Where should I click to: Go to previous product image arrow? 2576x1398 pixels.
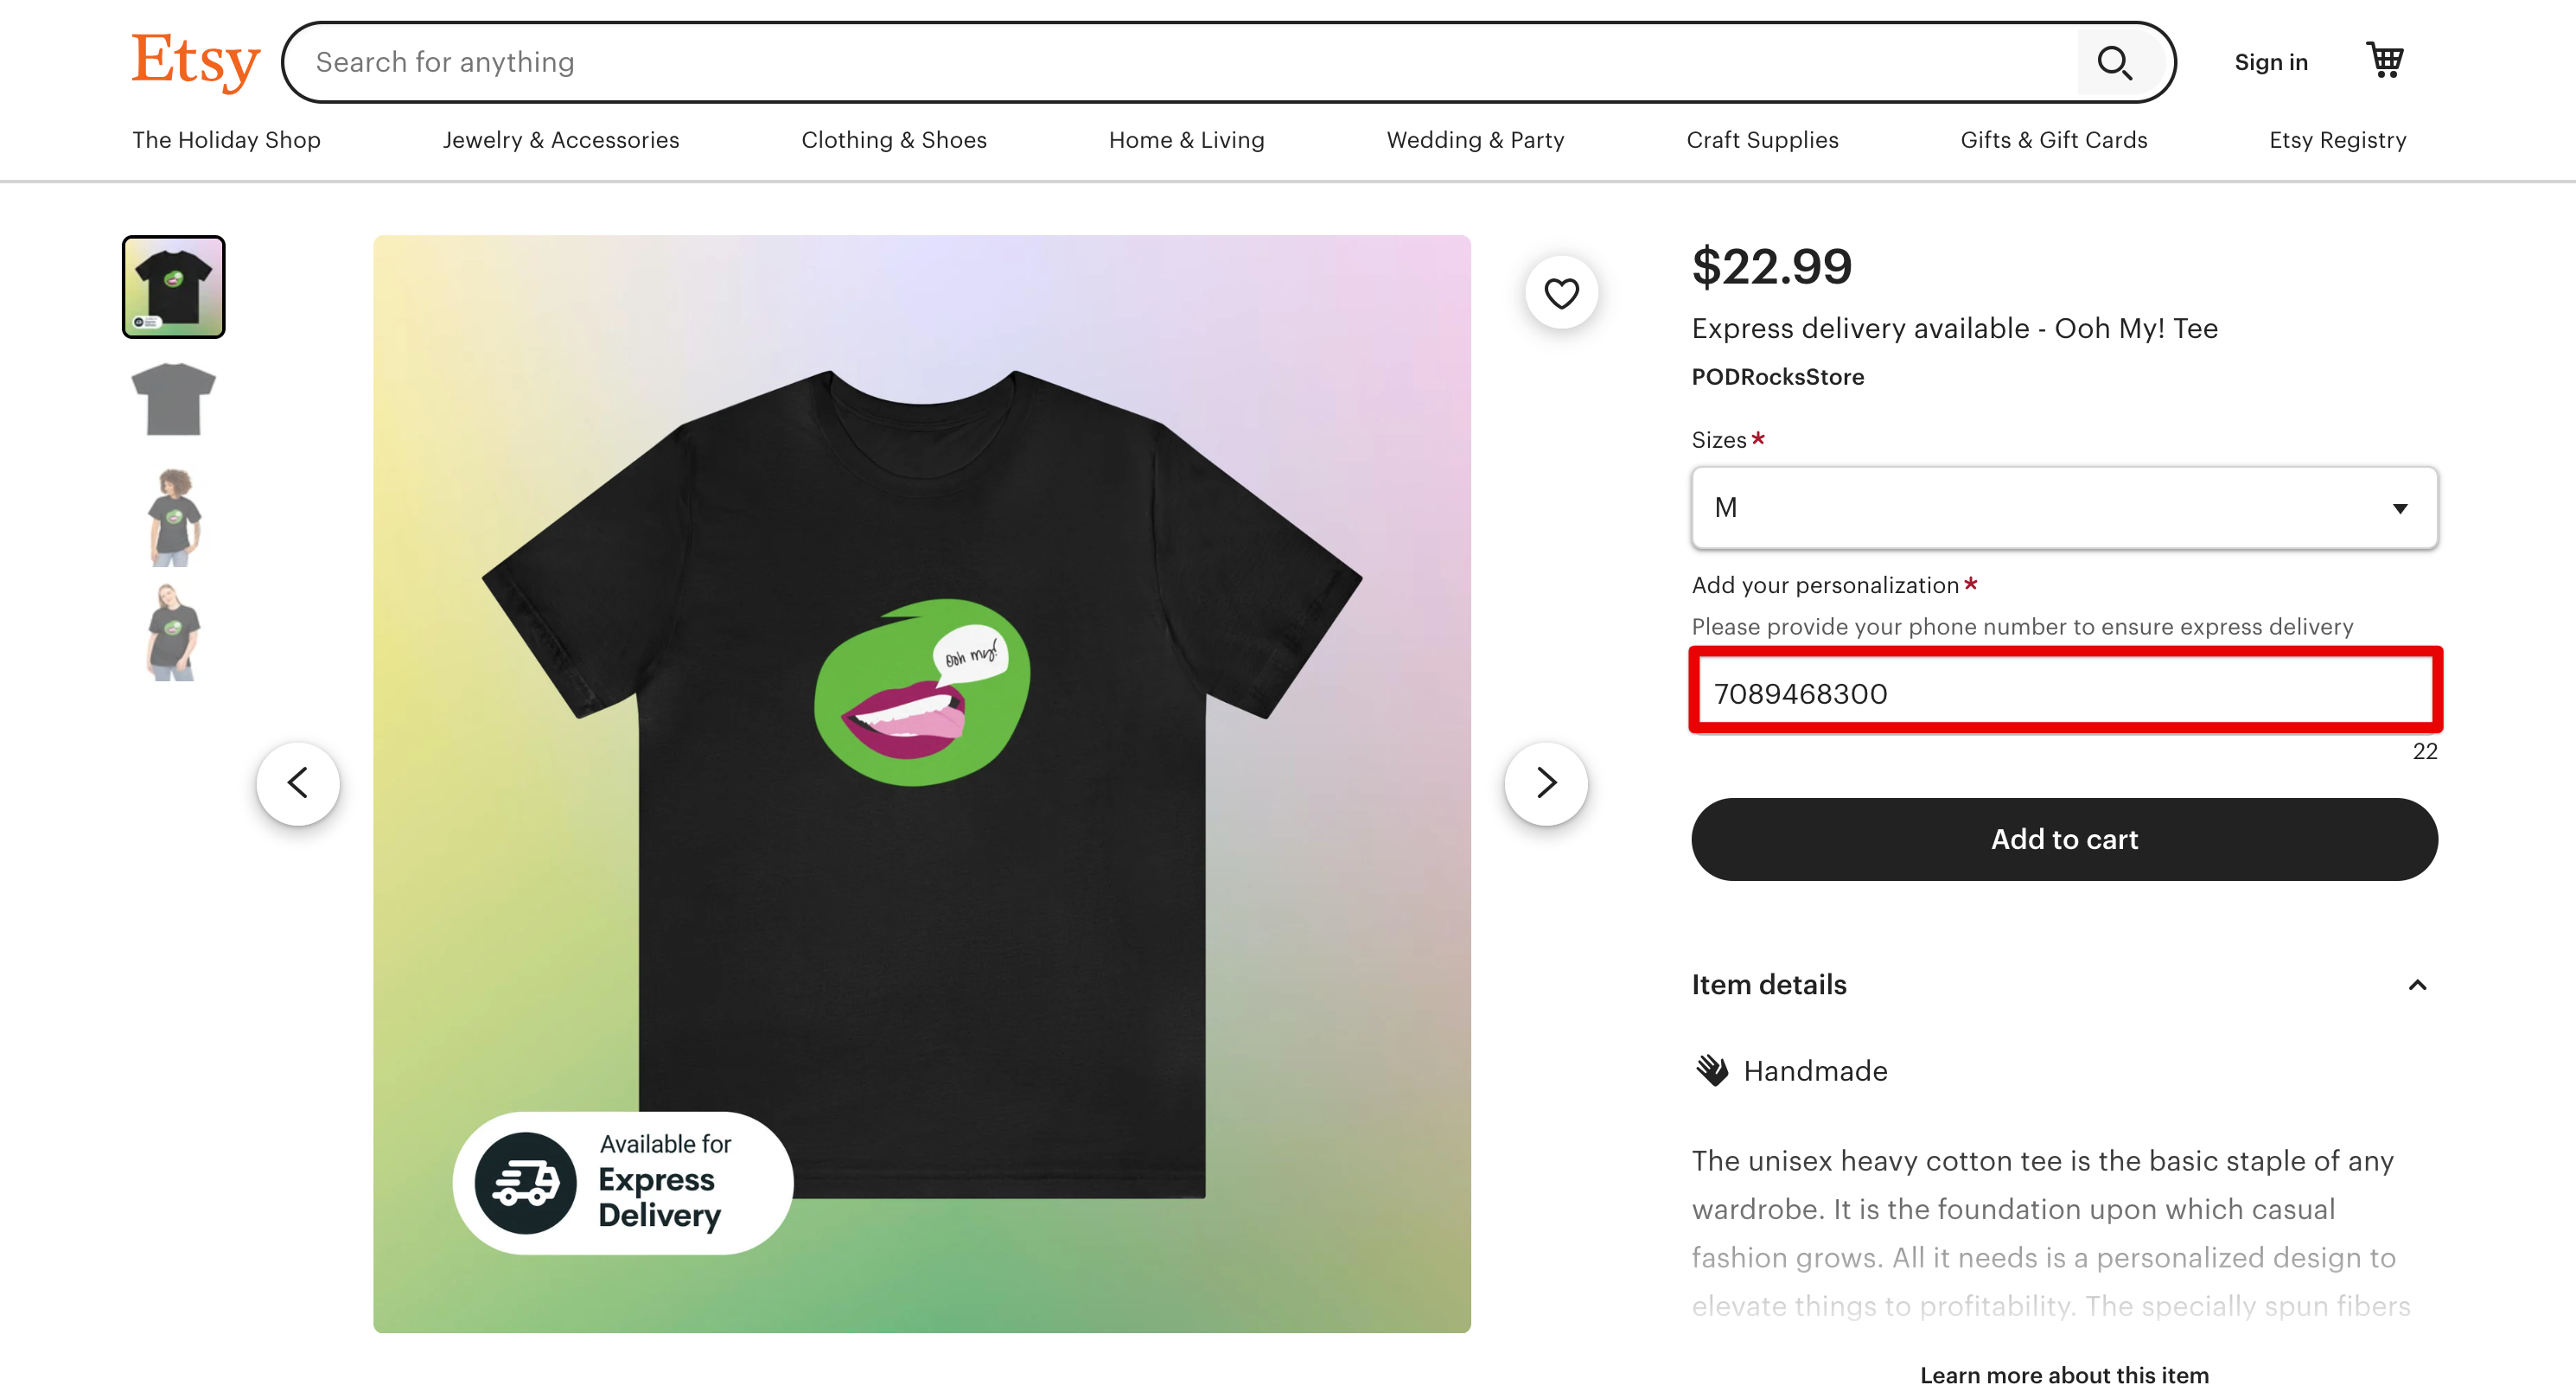[298, 783]
